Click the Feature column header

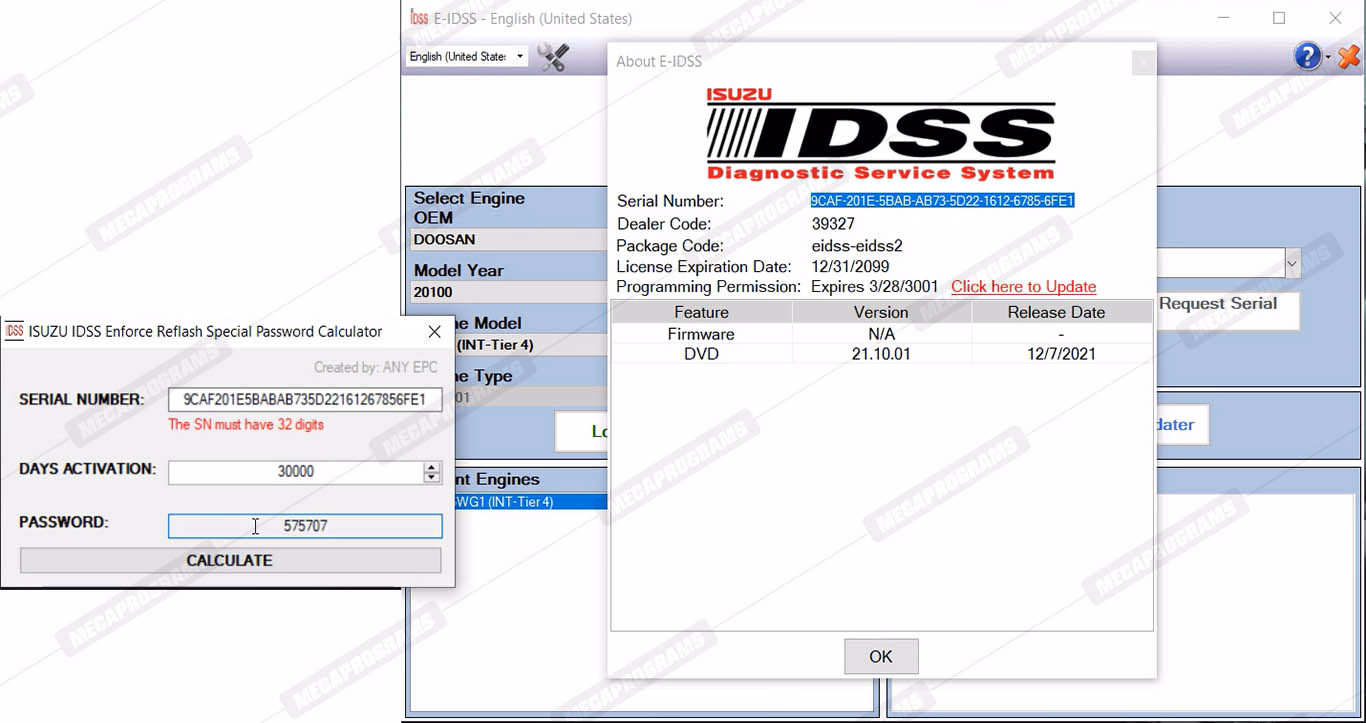click(702, 312)
